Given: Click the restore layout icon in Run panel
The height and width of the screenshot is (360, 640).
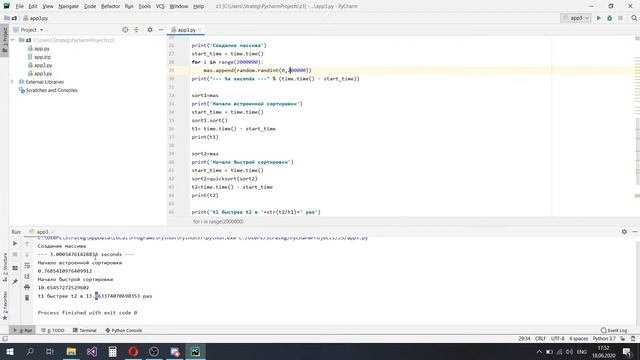Looking at the screenshot, I should point(15,268).
